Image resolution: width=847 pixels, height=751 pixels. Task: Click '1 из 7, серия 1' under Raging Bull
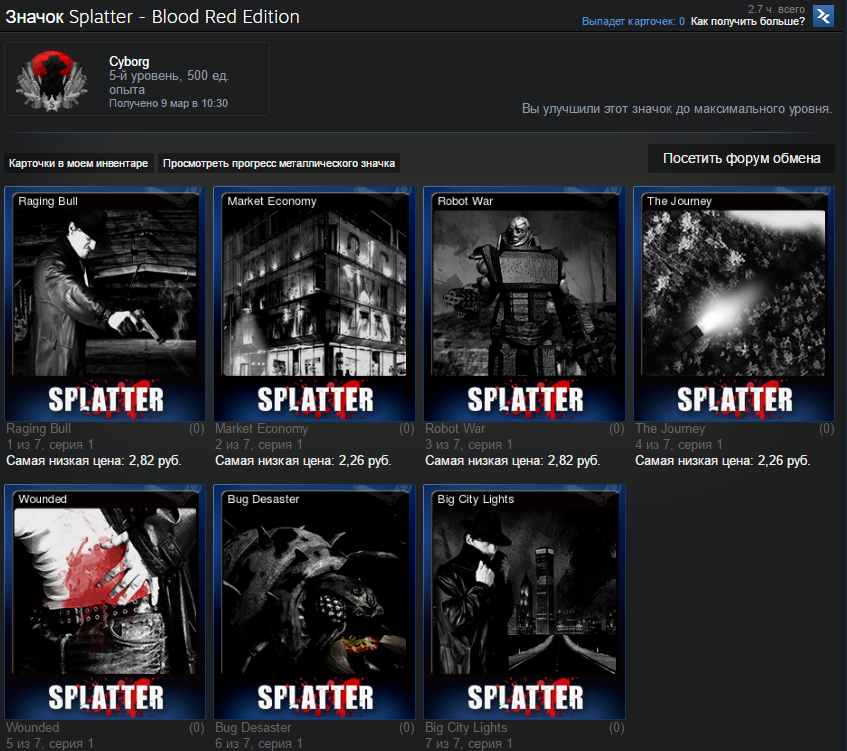50,445
